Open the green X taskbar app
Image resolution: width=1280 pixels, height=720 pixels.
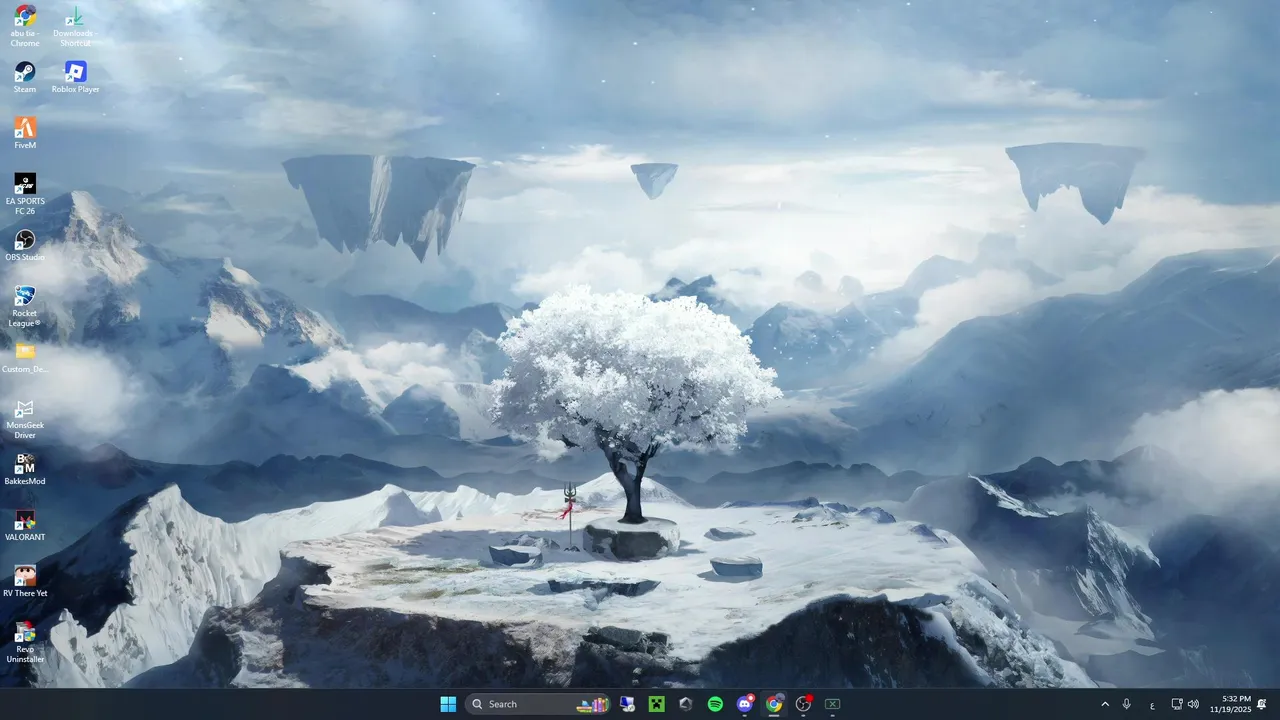[832, 704]
